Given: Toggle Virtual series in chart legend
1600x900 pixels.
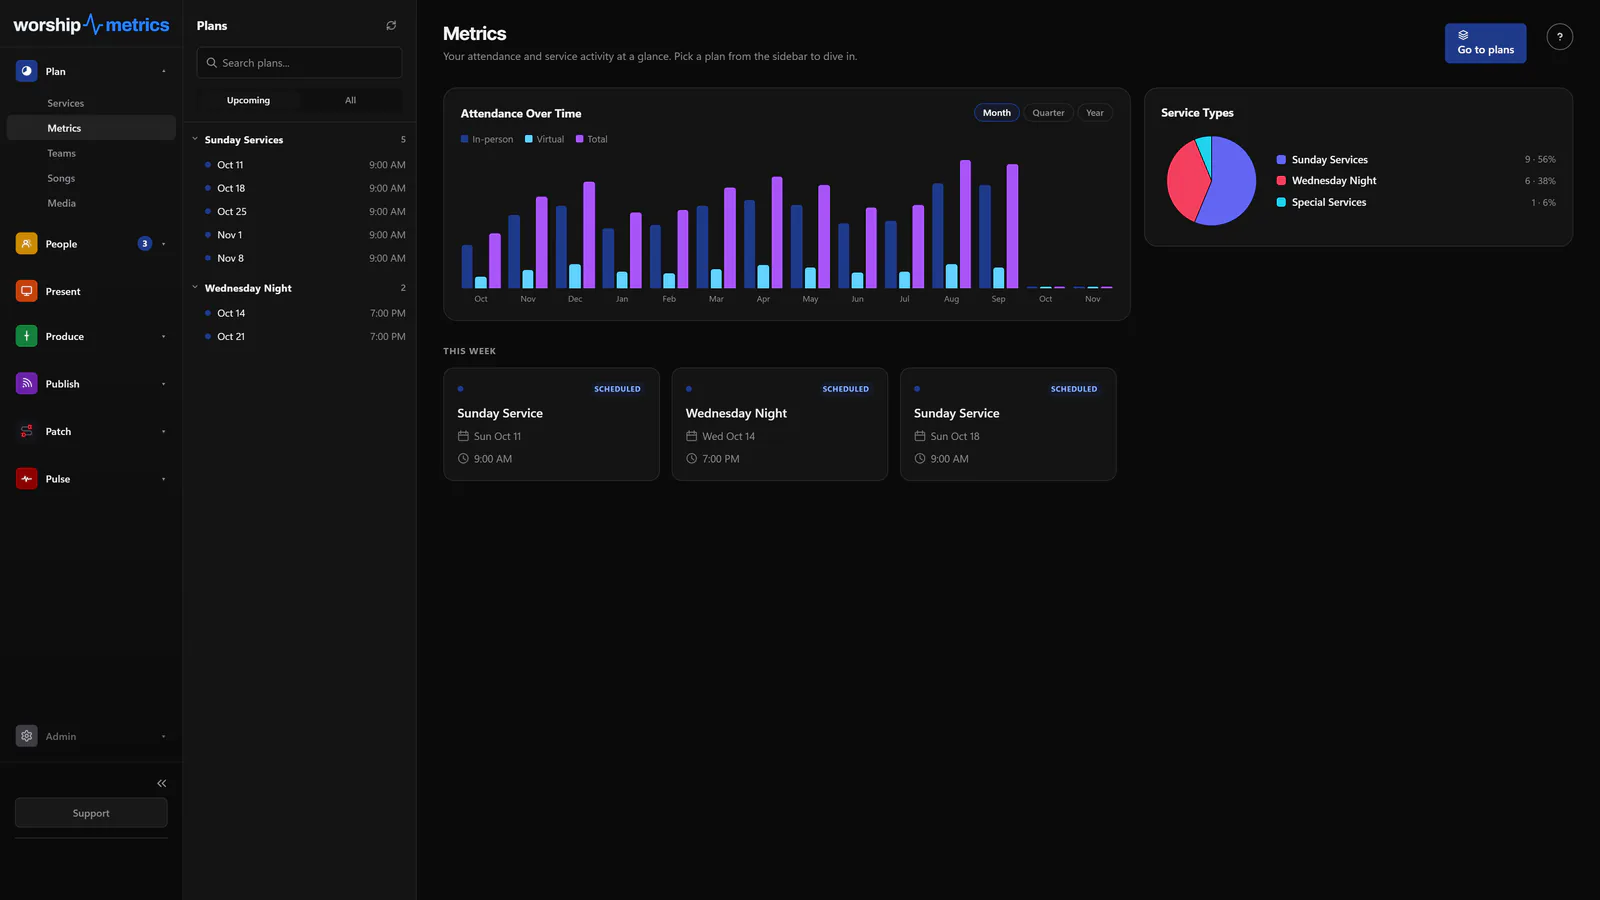Looking at the screenshot, I should [x=545, y=139].
